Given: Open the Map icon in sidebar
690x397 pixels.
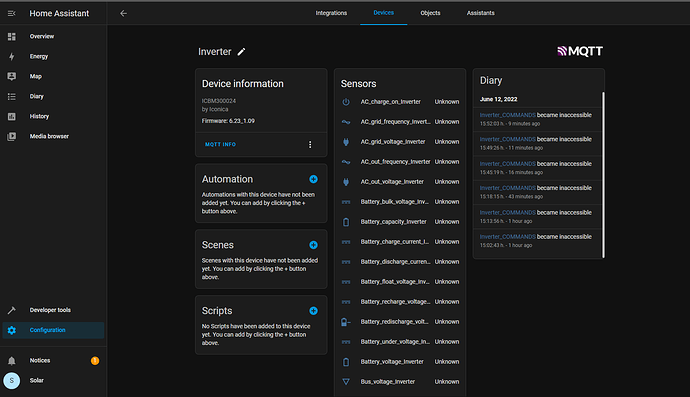Looking at the screenshot, I should [11, 76].
